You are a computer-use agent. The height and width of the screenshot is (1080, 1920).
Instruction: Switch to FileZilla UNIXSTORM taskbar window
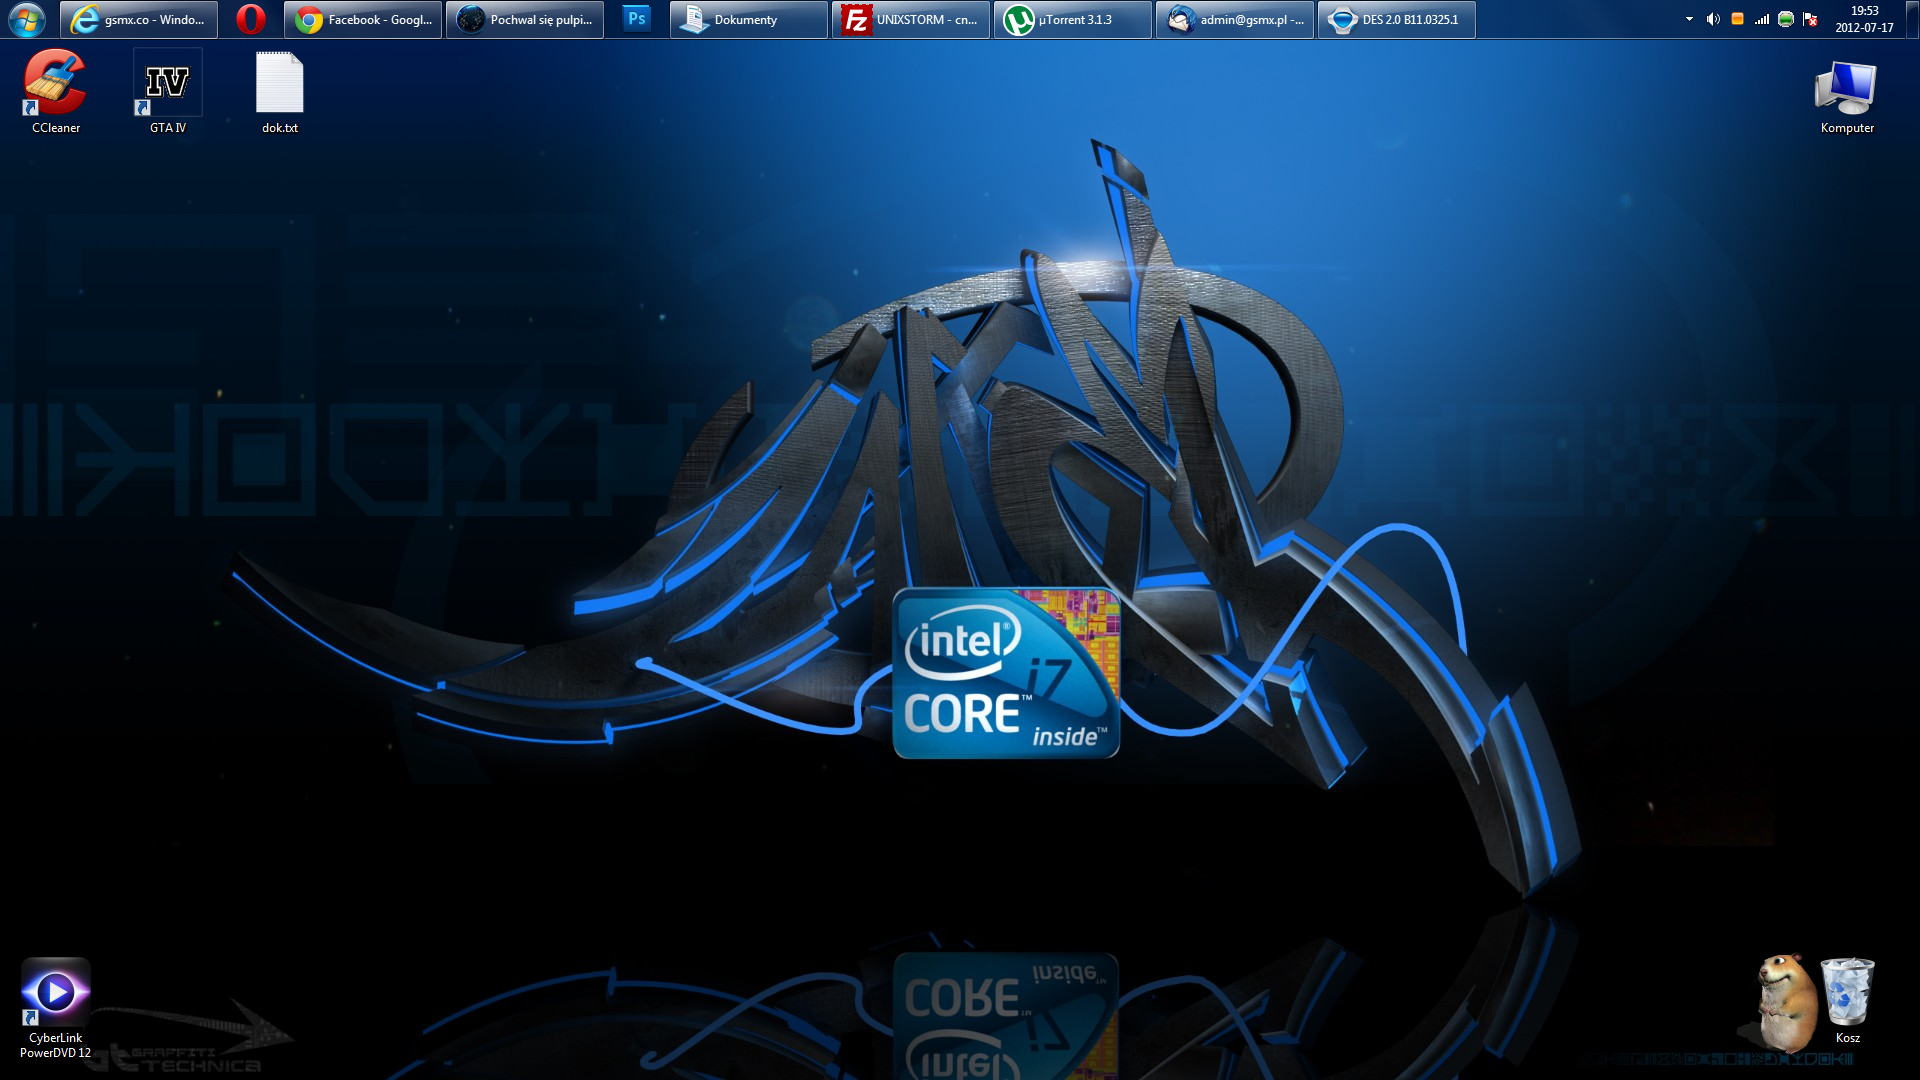point(910,19)
